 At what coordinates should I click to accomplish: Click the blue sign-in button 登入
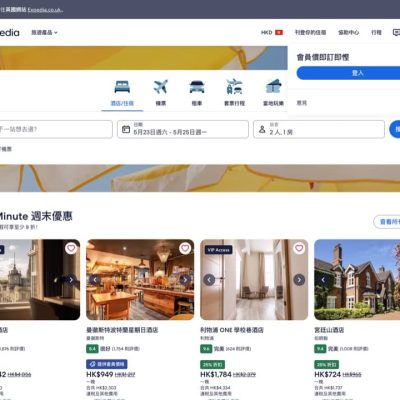pos(348,73)
